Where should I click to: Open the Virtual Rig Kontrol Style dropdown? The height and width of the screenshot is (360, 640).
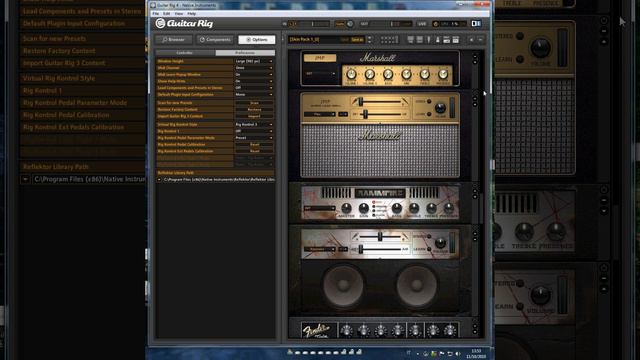pos(254,124)
